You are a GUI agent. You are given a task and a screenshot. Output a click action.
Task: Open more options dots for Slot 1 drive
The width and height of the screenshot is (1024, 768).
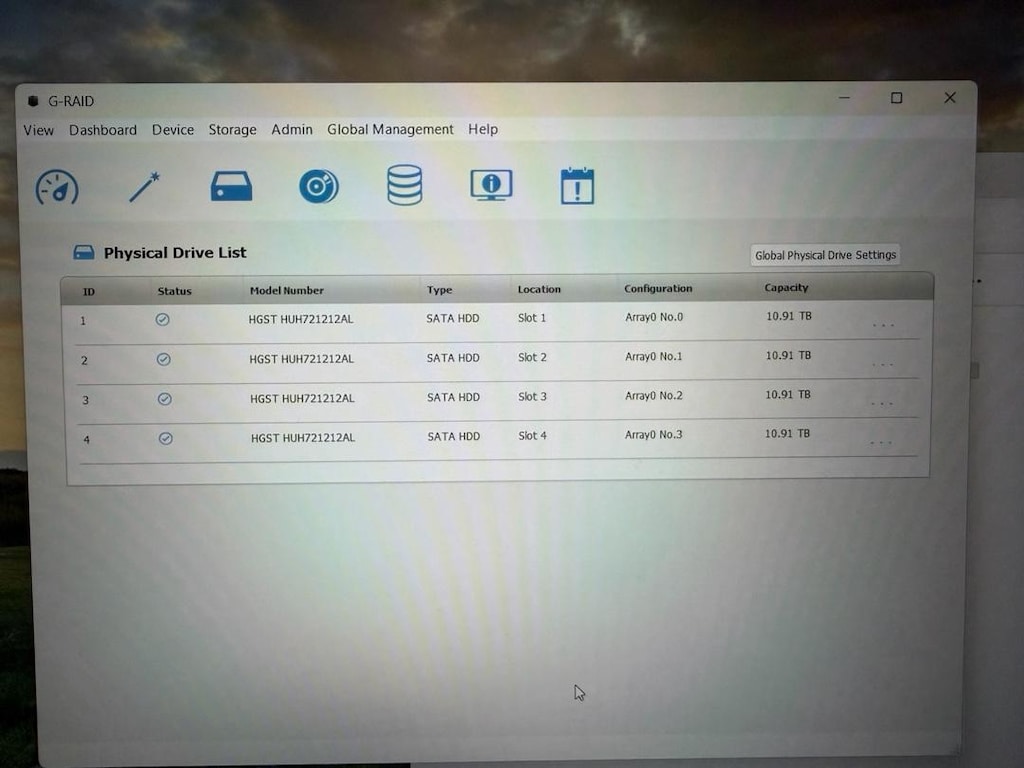tap(883, 325)
